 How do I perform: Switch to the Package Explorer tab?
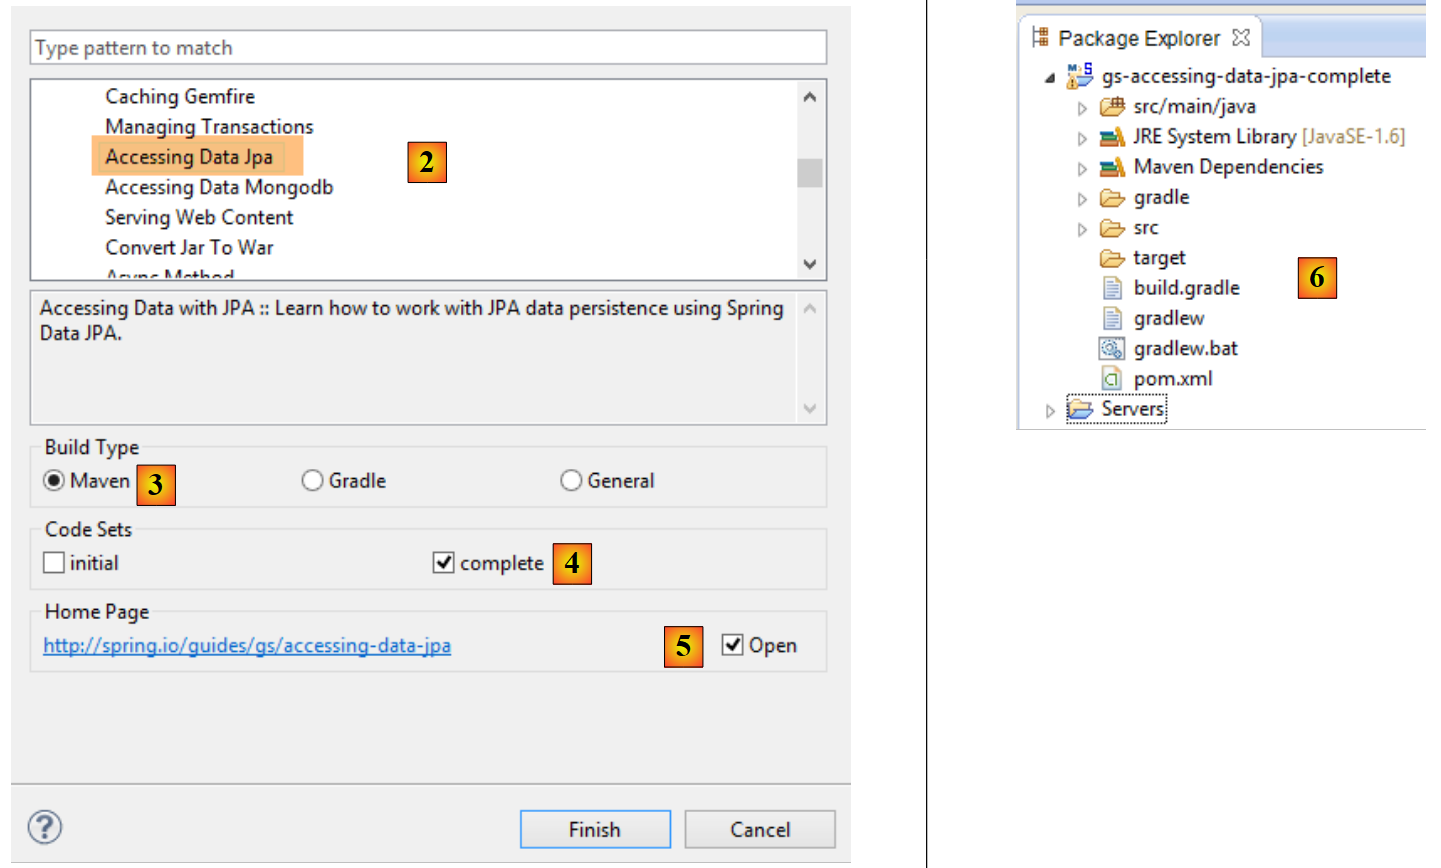click(1138, 38)
